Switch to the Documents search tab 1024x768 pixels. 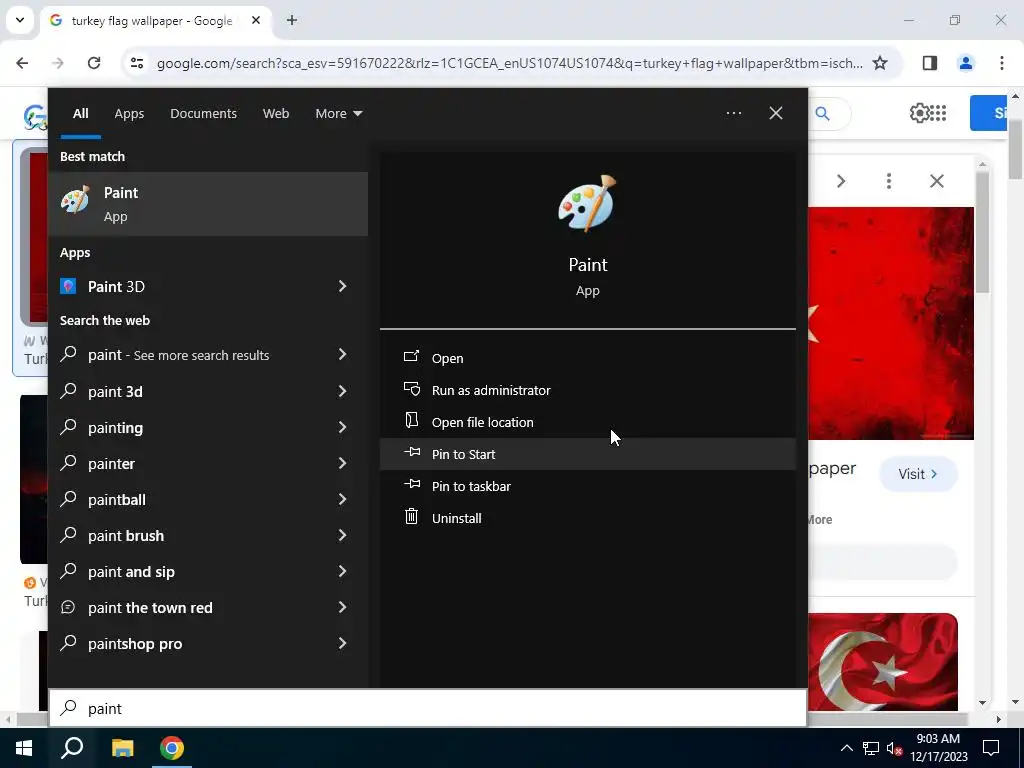(203, 113)
